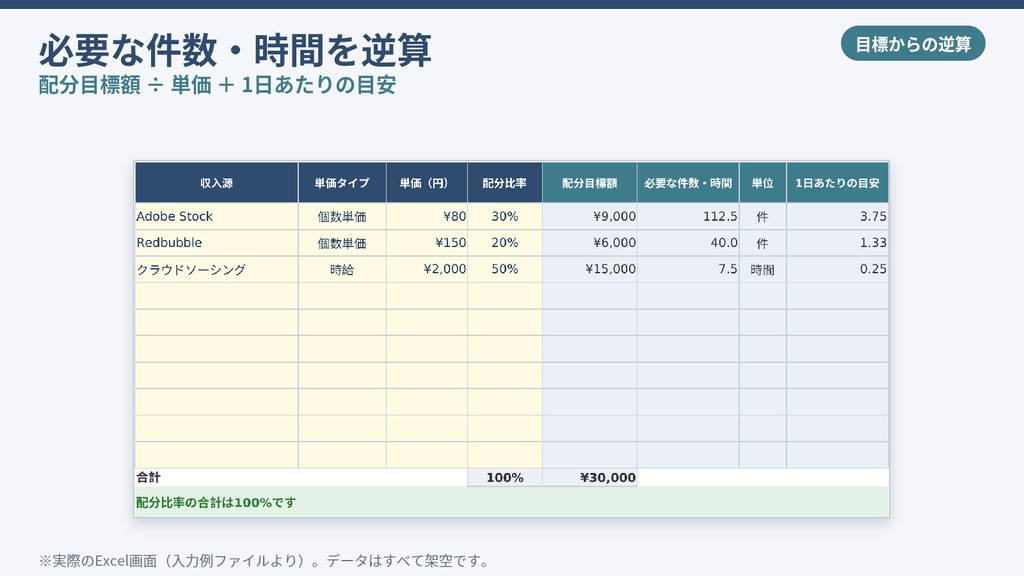Click the ¥2,000 unit price cell
The width and height of the screenshot is (1024, 576).
pos(426,269)
